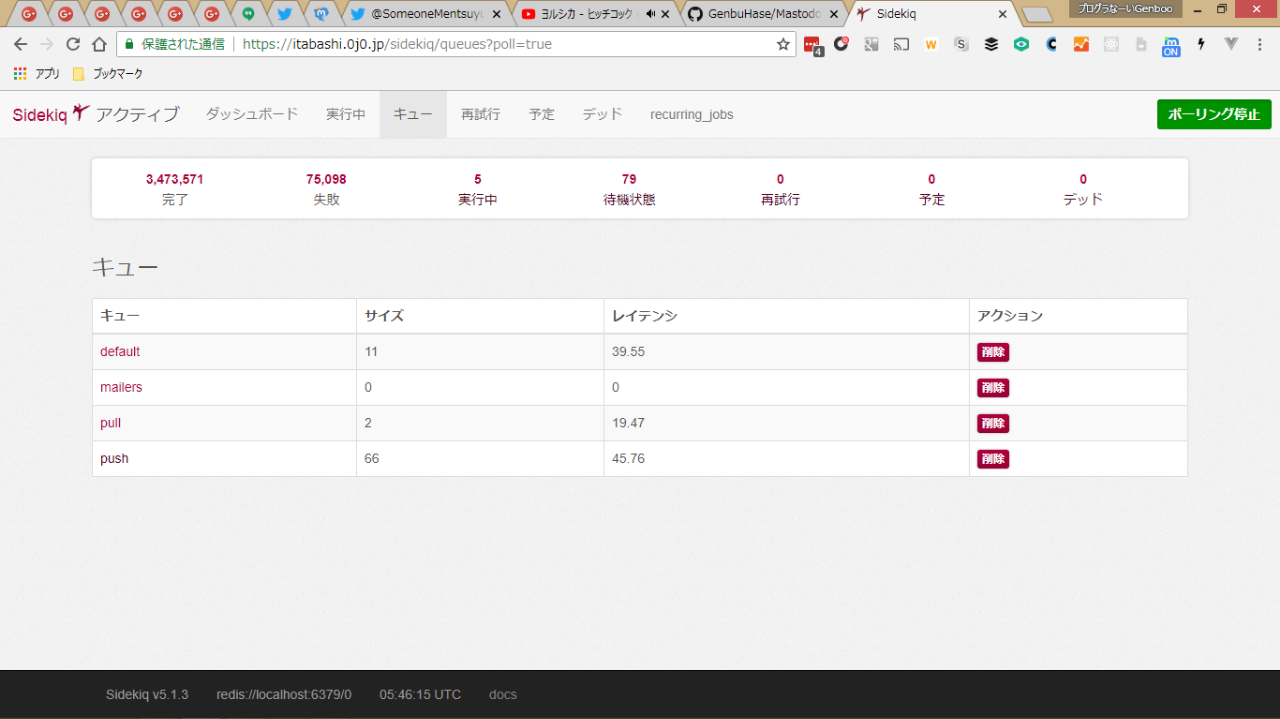This screenshot has height=719, width=1280.
Task: Open the Chrome three-dot menu
Action: point(1260,44)
